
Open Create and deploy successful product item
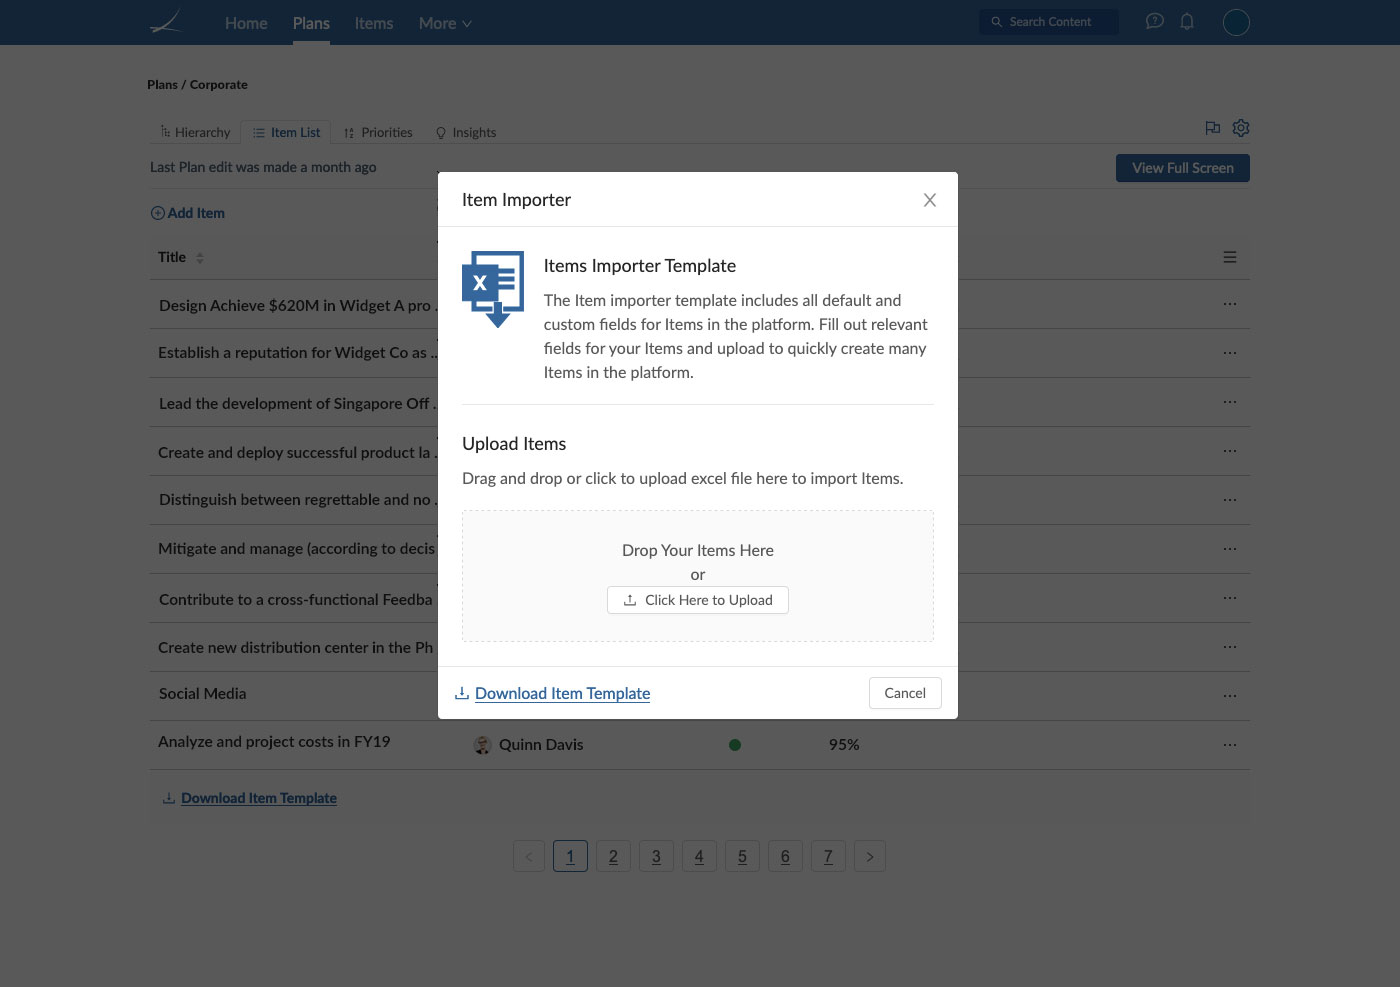click(x=297, y=453)
